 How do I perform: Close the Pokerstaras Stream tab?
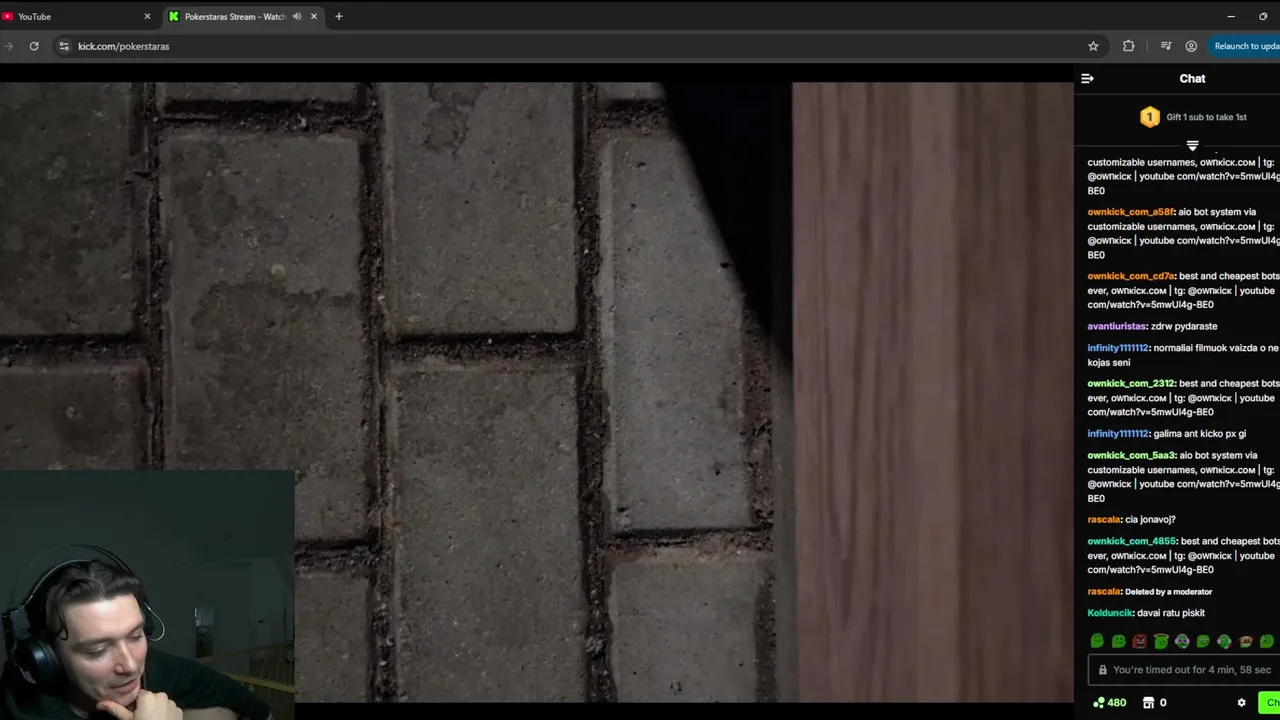[x=314, y=16]
